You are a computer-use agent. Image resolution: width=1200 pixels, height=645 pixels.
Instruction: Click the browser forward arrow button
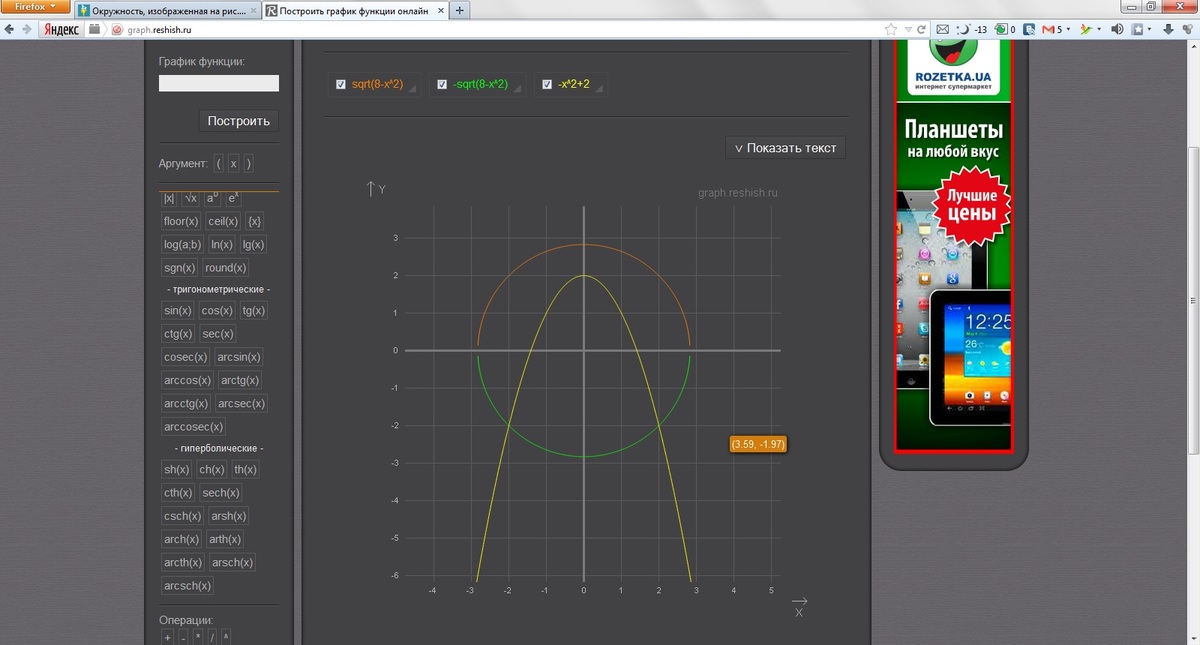26,29
